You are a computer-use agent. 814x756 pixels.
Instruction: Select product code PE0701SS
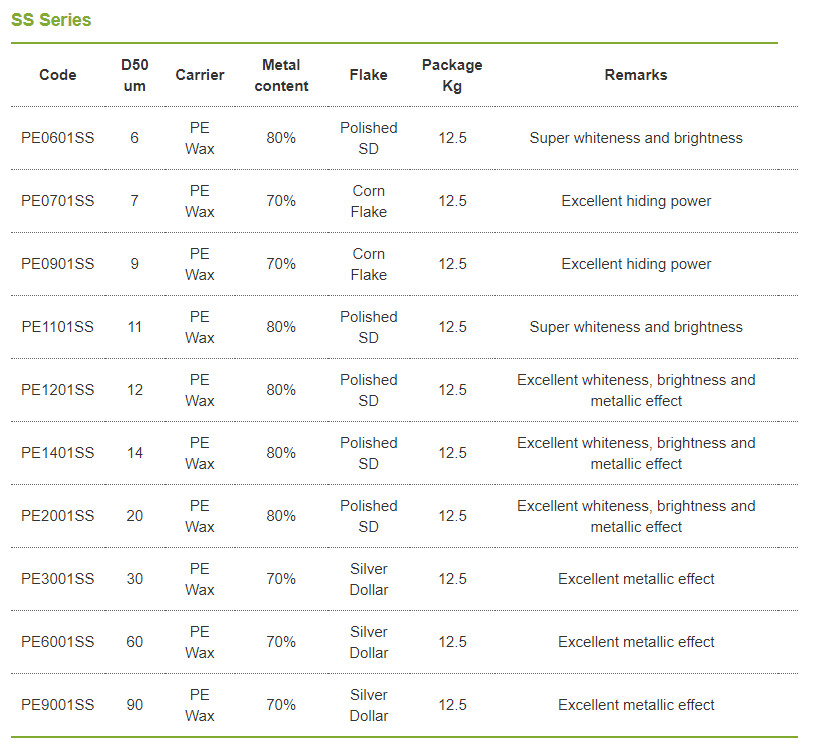(x=58, y=201)
